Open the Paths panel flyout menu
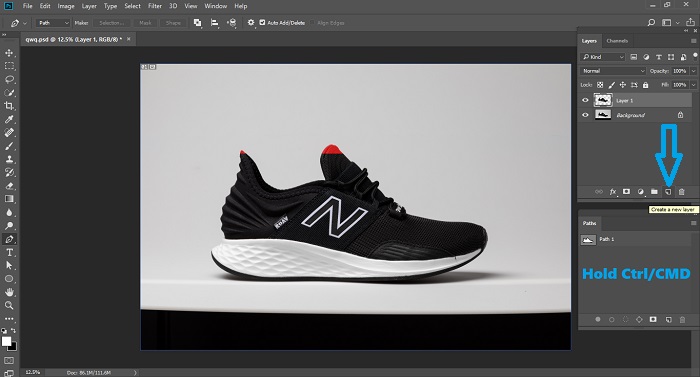 (693, 223)
